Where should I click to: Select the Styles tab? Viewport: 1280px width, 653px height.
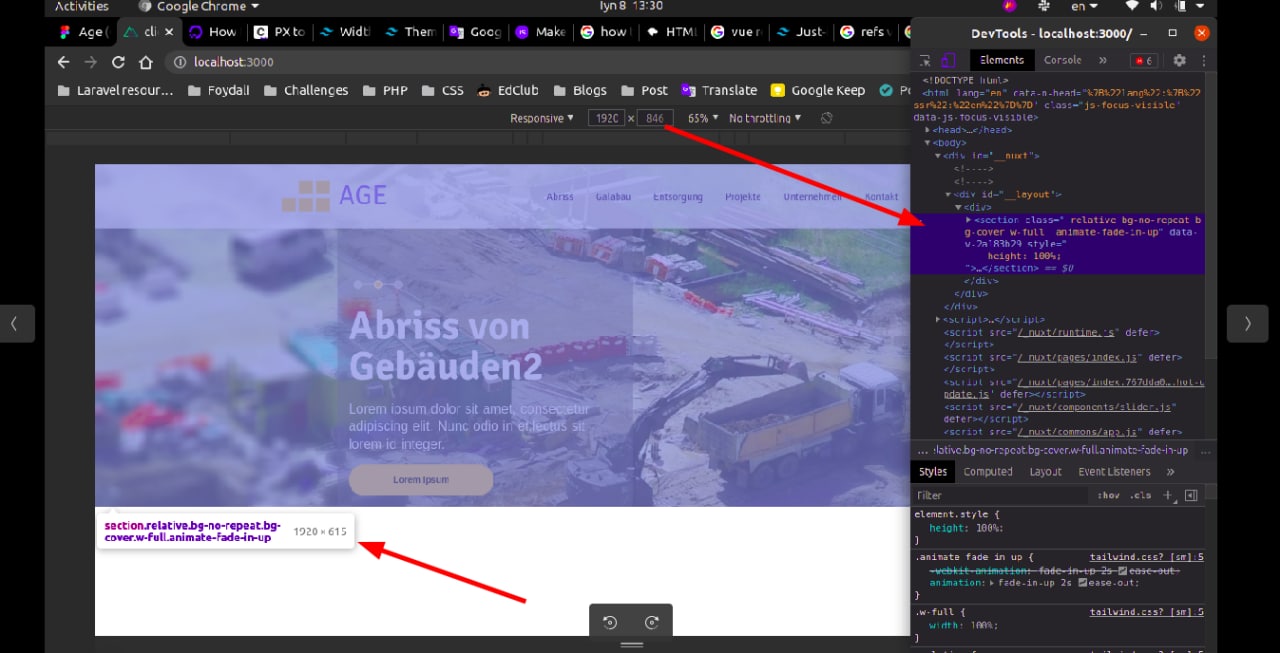click(x=933, y=471)
